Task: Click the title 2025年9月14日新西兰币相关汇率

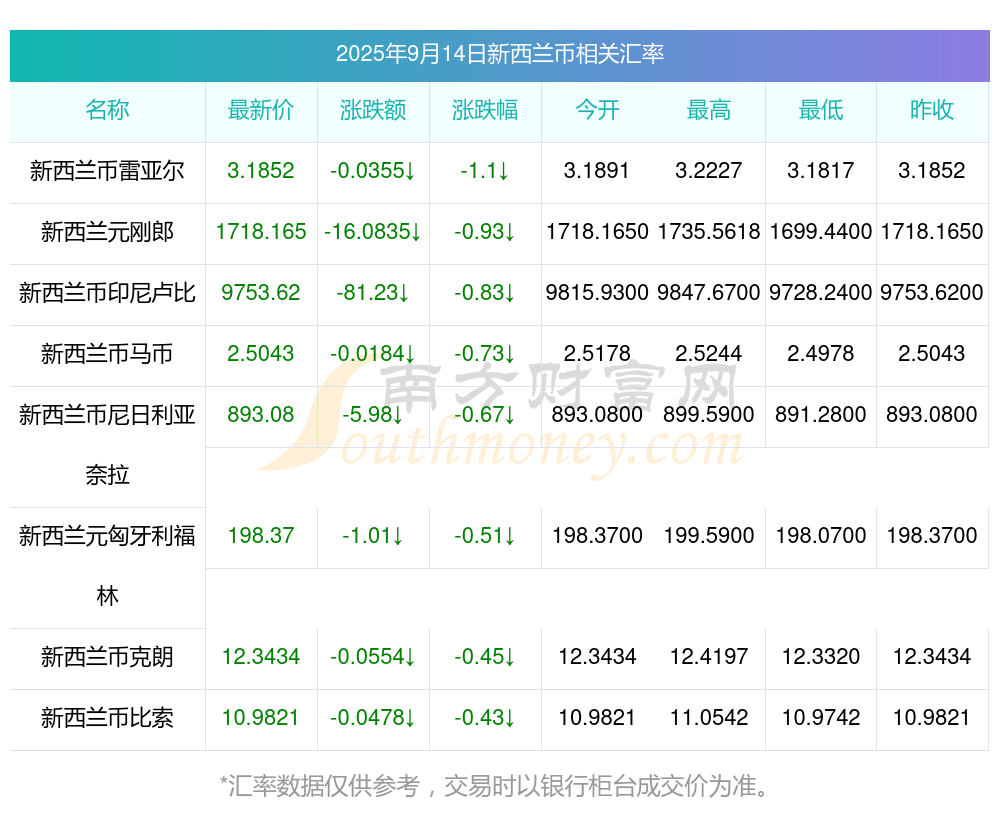Action: pos(500,54)
